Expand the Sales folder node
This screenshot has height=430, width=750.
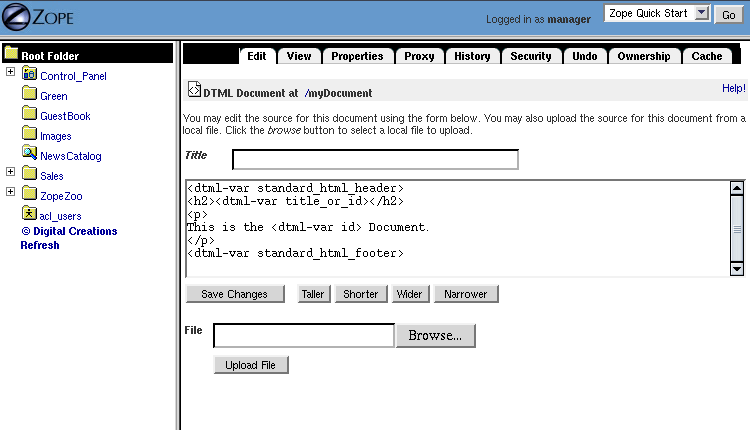pyautogui.click(x=10, y=172)
